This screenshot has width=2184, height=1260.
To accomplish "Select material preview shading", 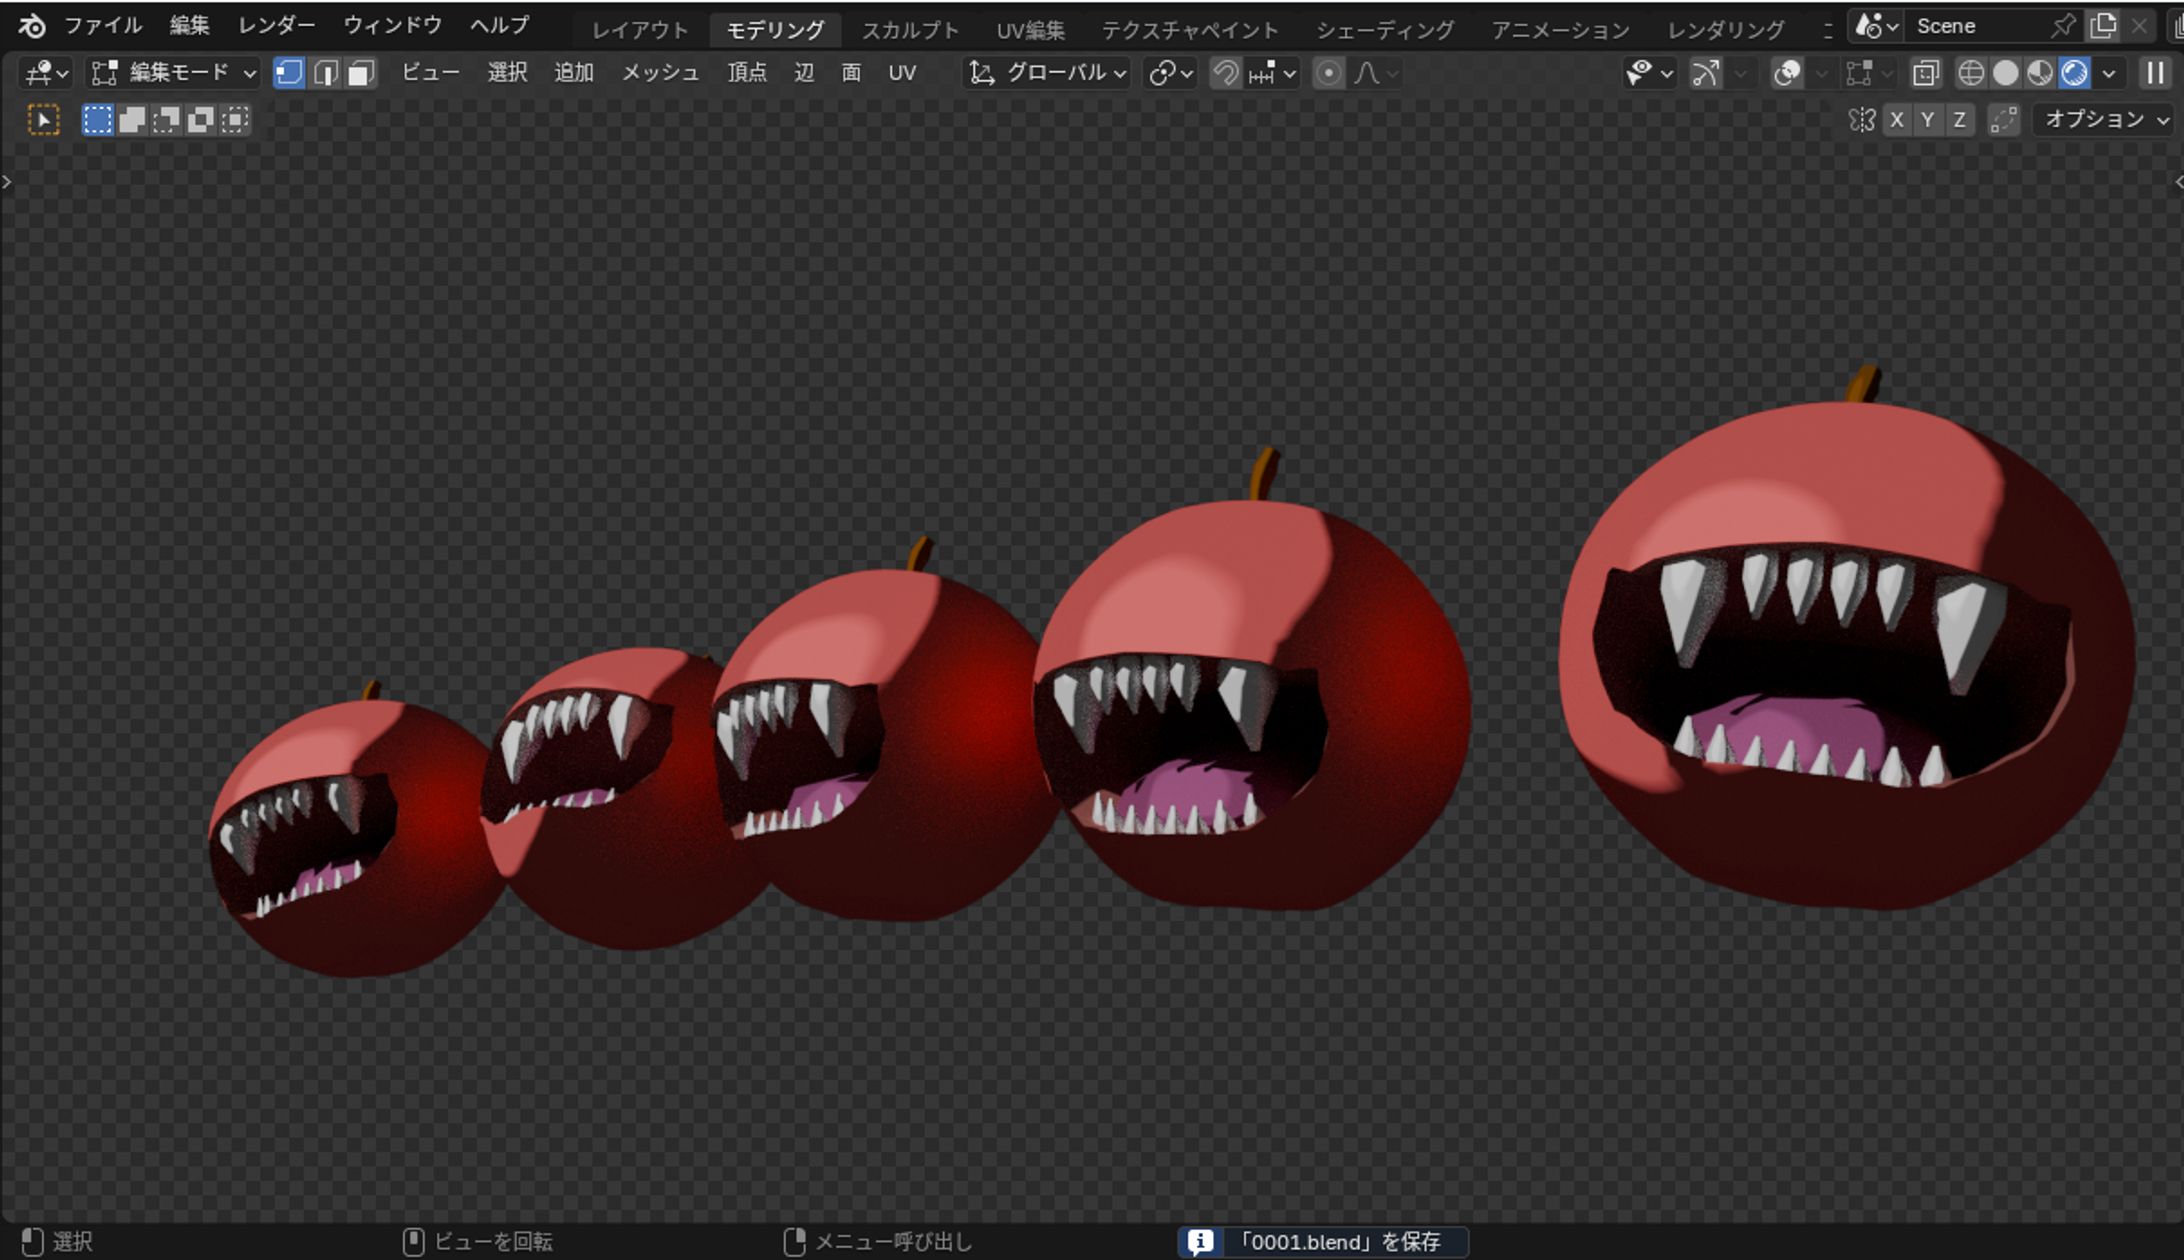I will (2039, 73).
